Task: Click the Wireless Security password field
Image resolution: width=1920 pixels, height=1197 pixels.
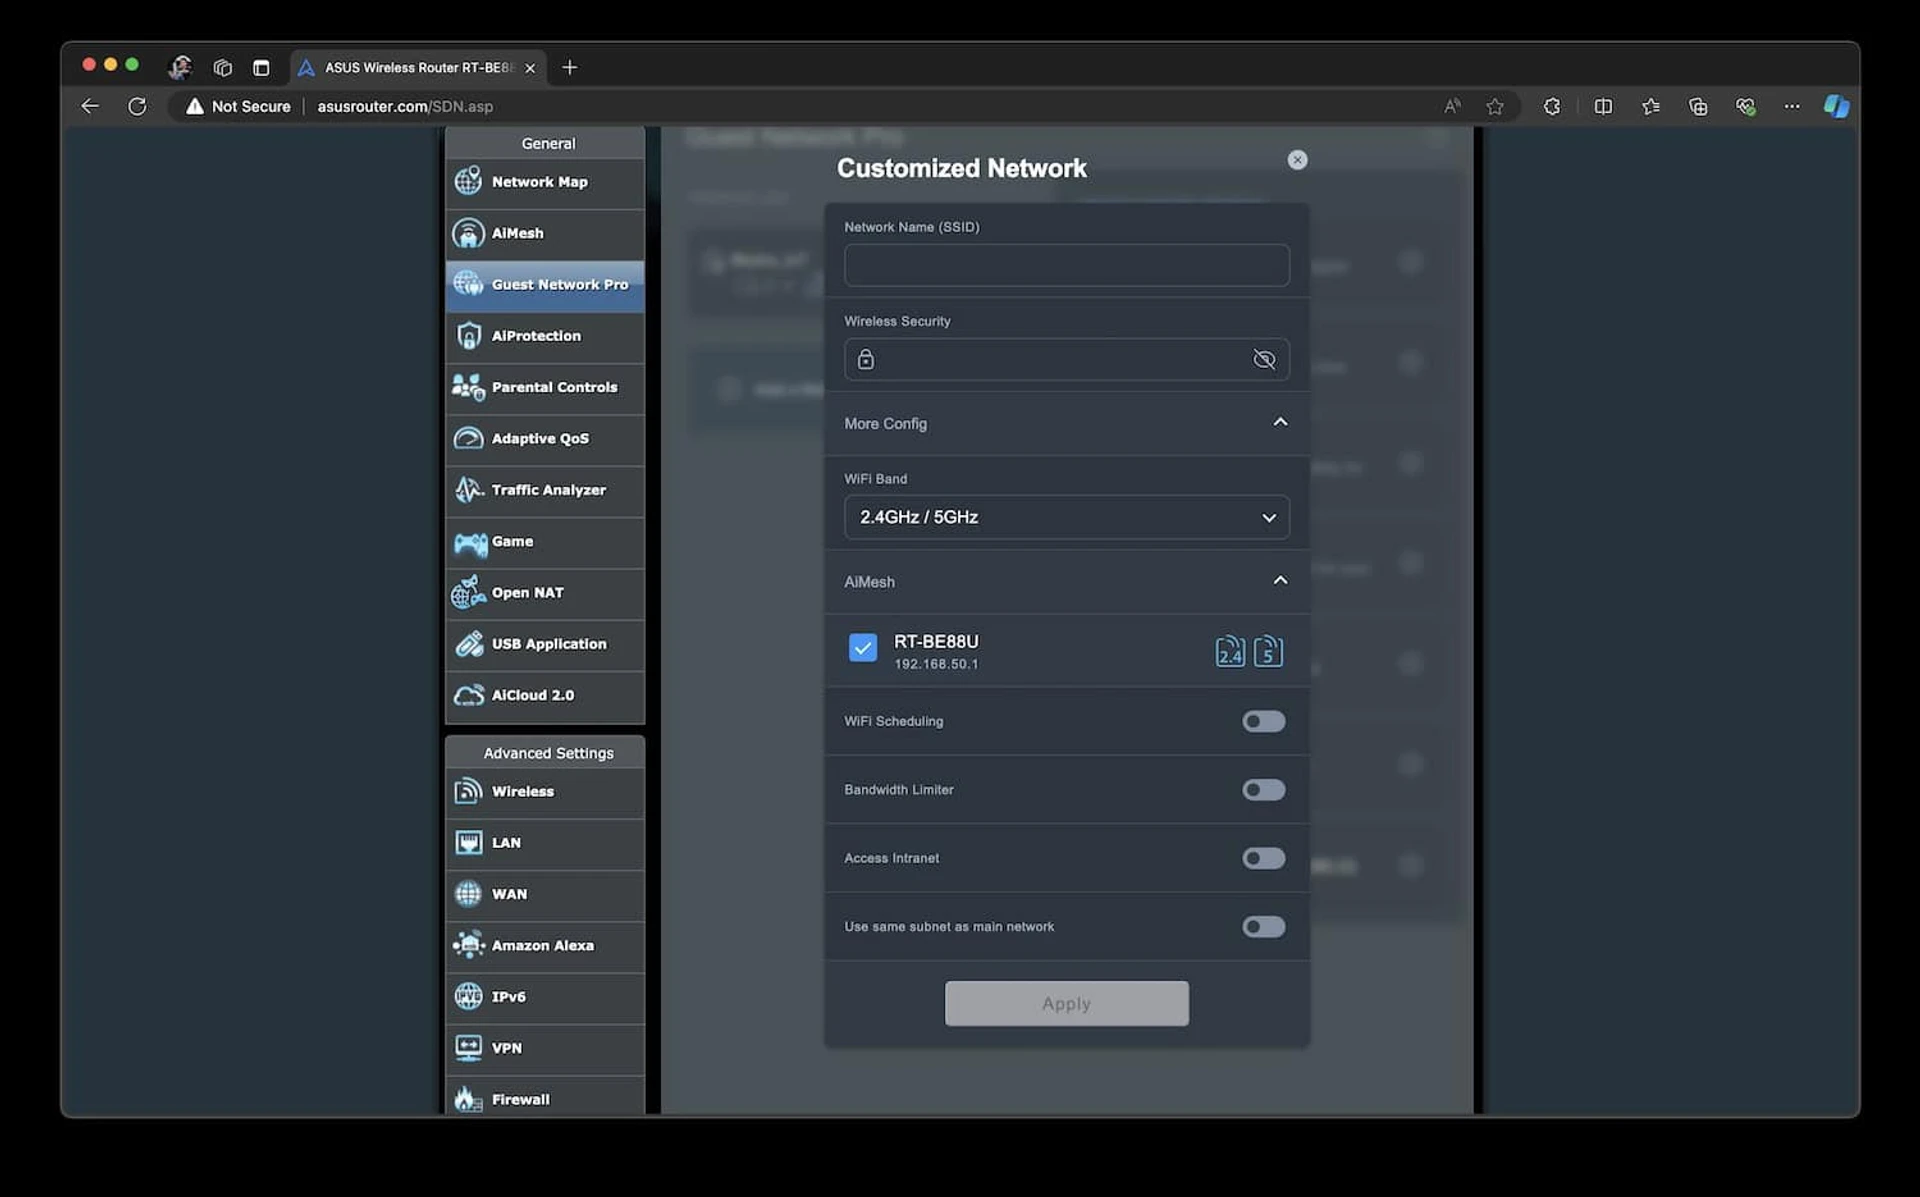Action: (1066, 359)
